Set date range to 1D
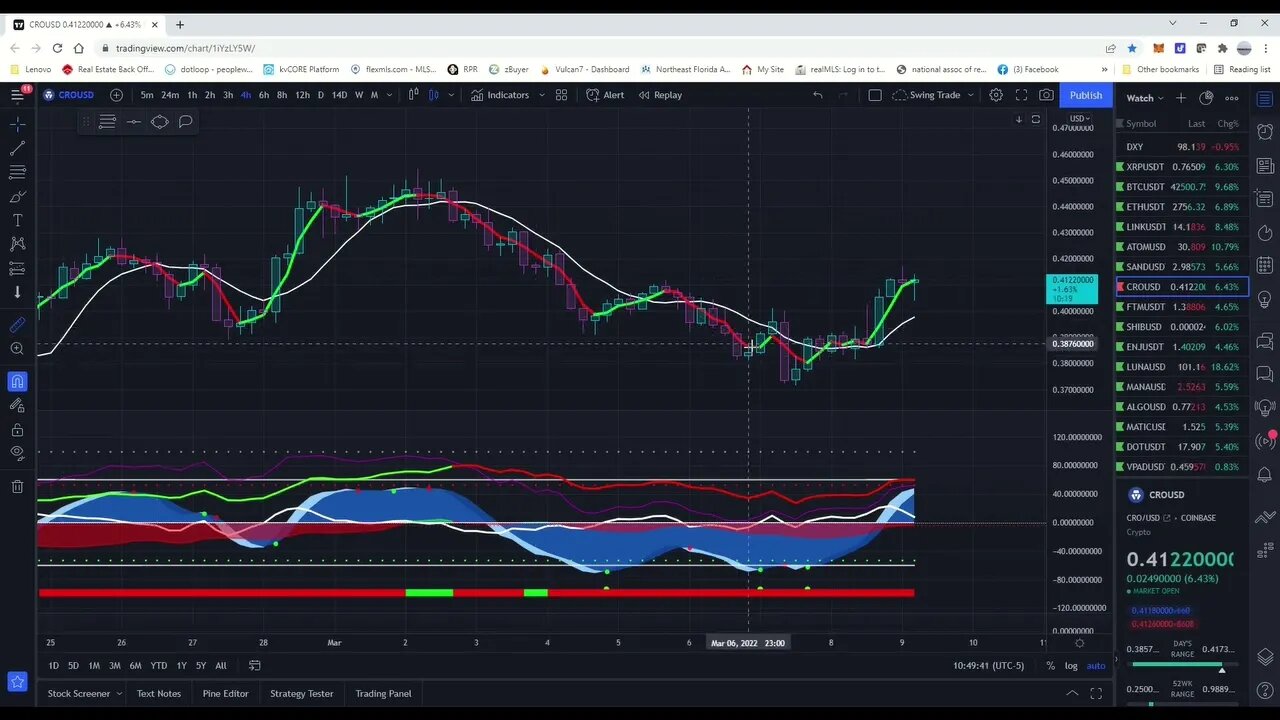Image resolution: width=1280 pixels, height=720 pixels. point(53,666)
